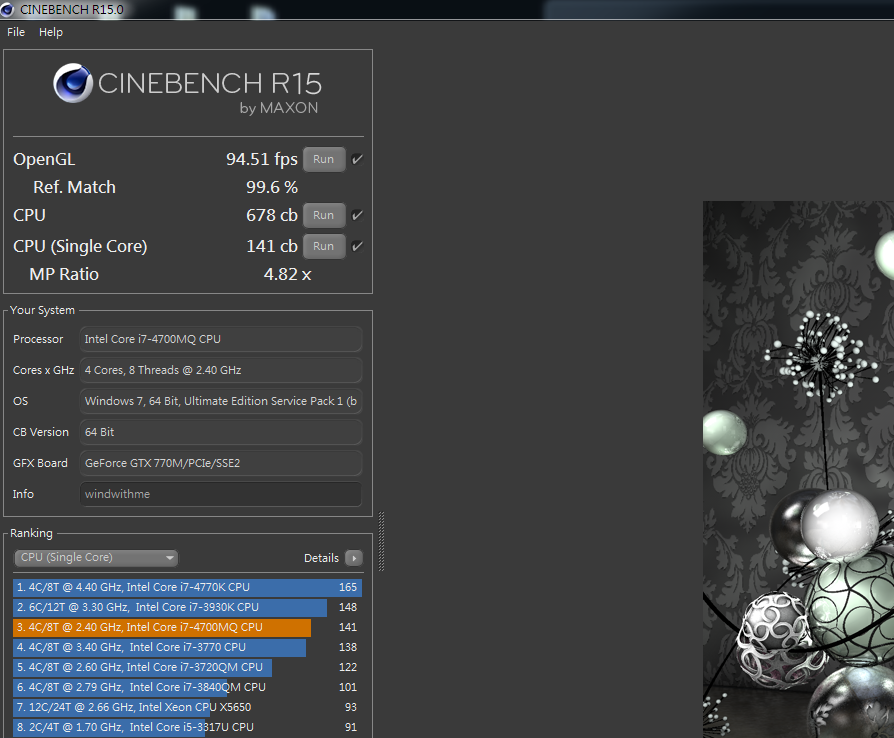Select ranking row Intel Core i7-4770K
Viewport: 894px width, 738px height.
click(187, 587)
